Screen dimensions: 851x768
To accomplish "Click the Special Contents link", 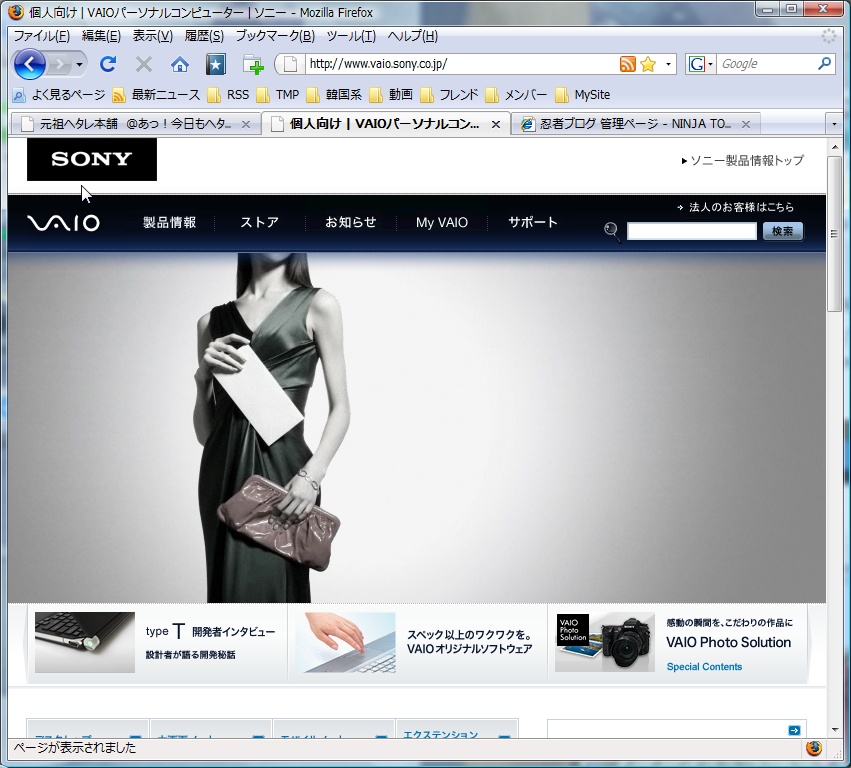I will (x=704, y=667).
